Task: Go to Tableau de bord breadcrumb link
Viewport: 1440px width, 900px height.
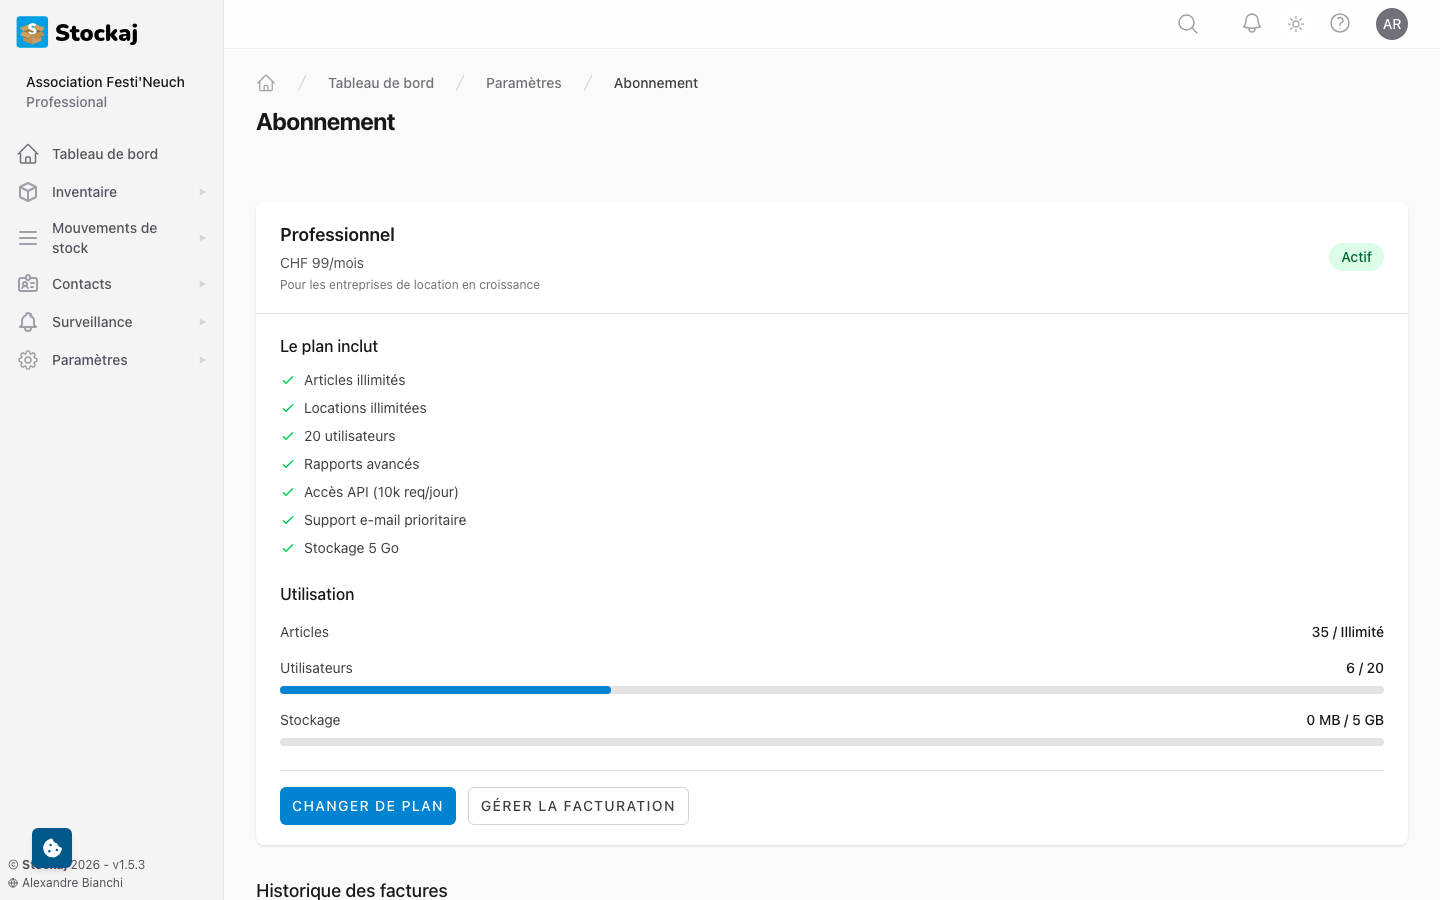Action: pyautogui.click(x=381, y=83)
